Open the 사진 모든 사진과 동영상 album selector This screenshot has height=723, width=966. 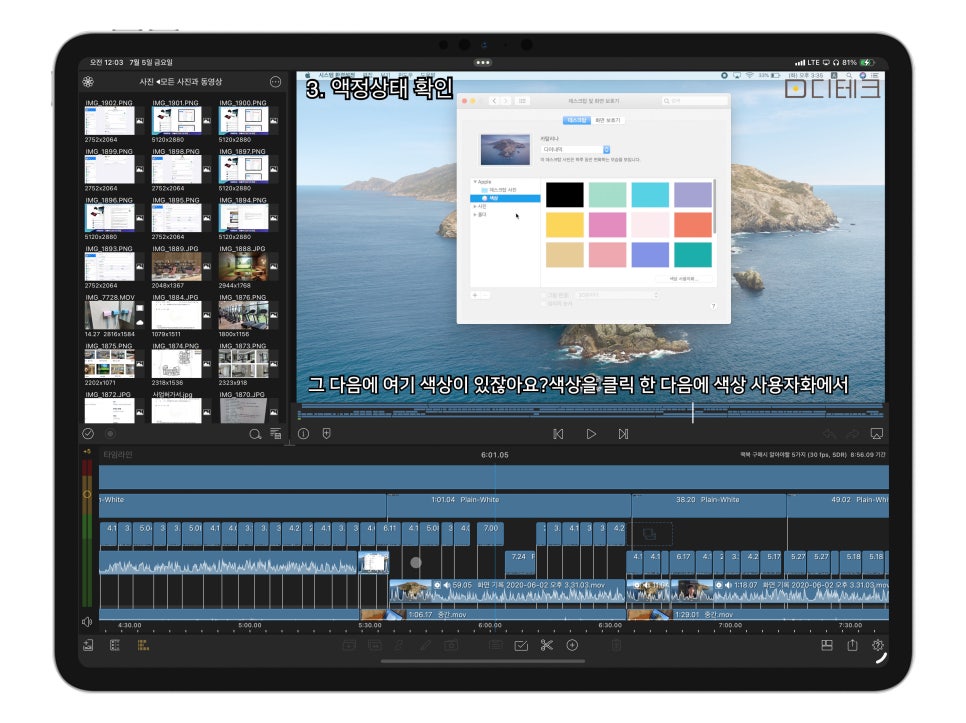[x=181, y=82]
